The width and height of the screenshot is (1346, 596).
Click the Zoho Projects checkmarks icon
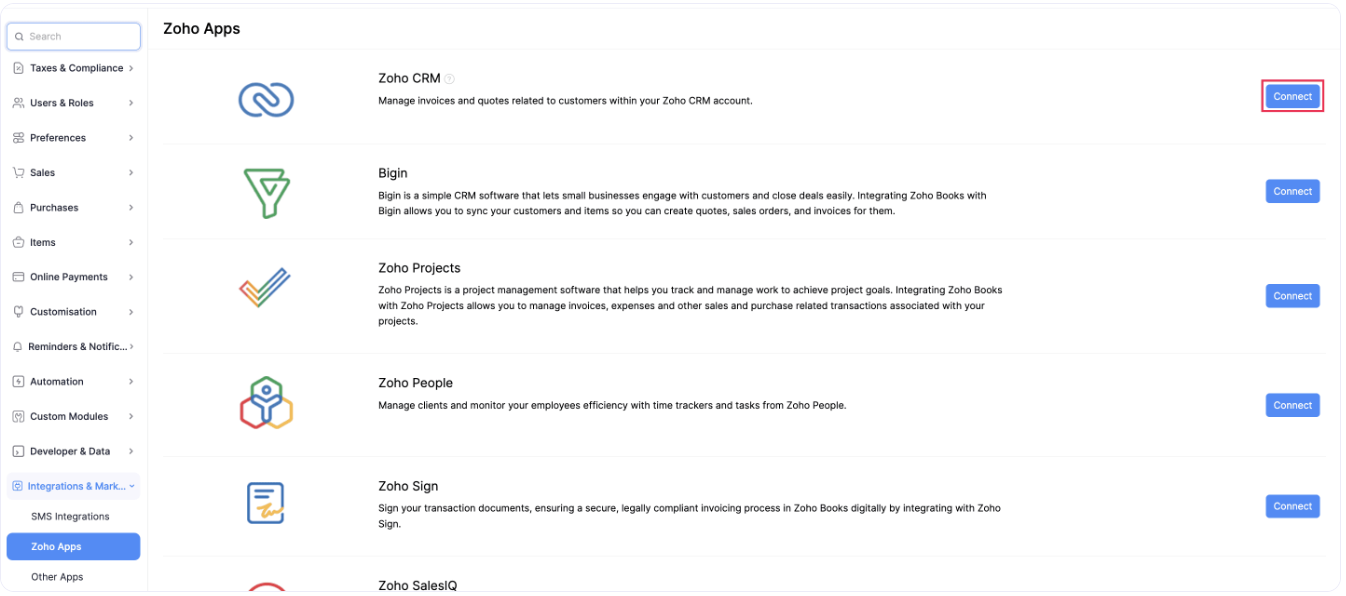(x=265, y=289)
